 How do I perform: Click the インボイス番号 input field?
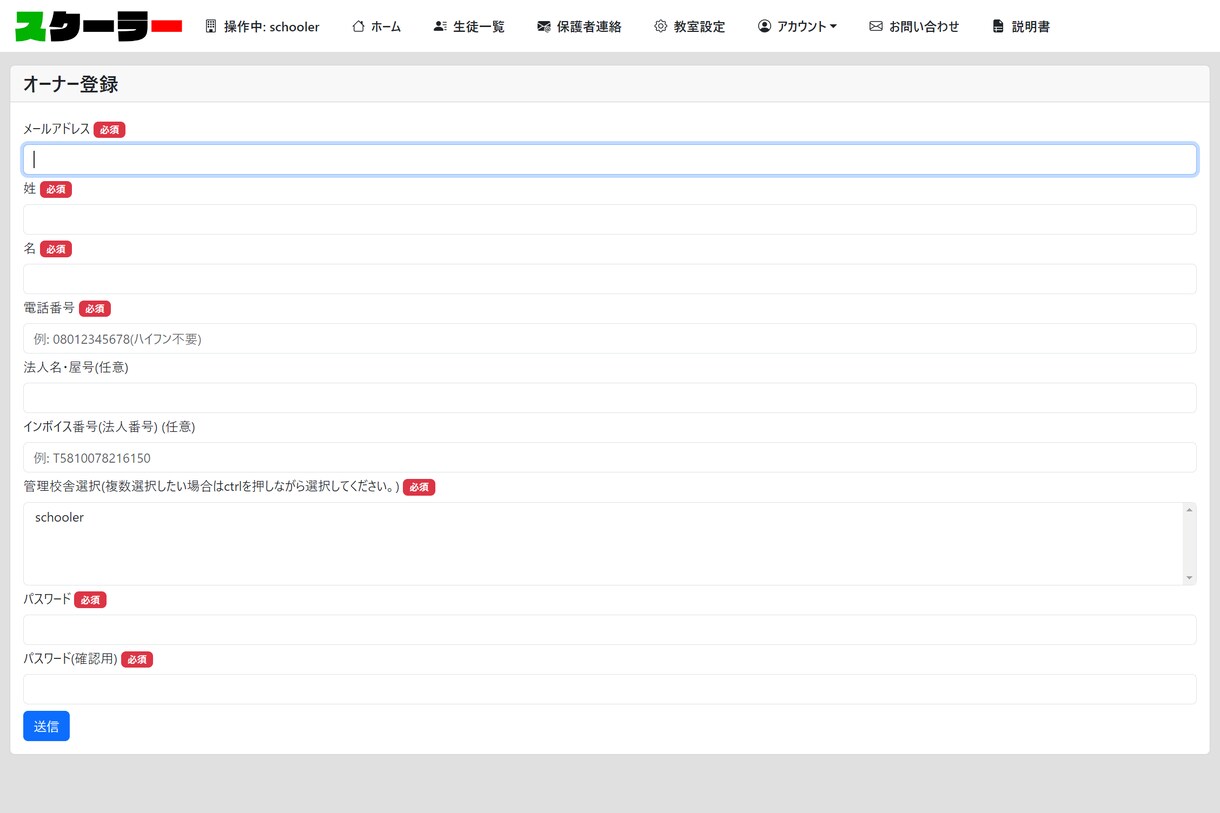(x=610, y=457)
